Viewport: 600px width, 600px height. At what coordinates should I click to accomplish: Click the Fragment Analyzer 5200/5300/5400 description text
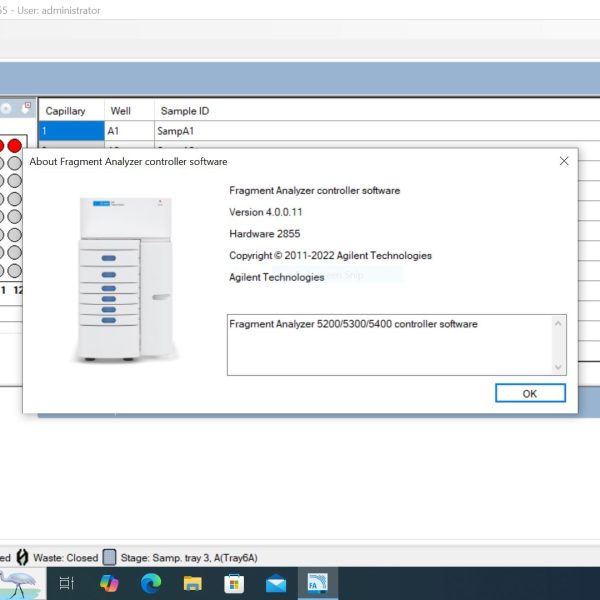[x=353, y=324]
